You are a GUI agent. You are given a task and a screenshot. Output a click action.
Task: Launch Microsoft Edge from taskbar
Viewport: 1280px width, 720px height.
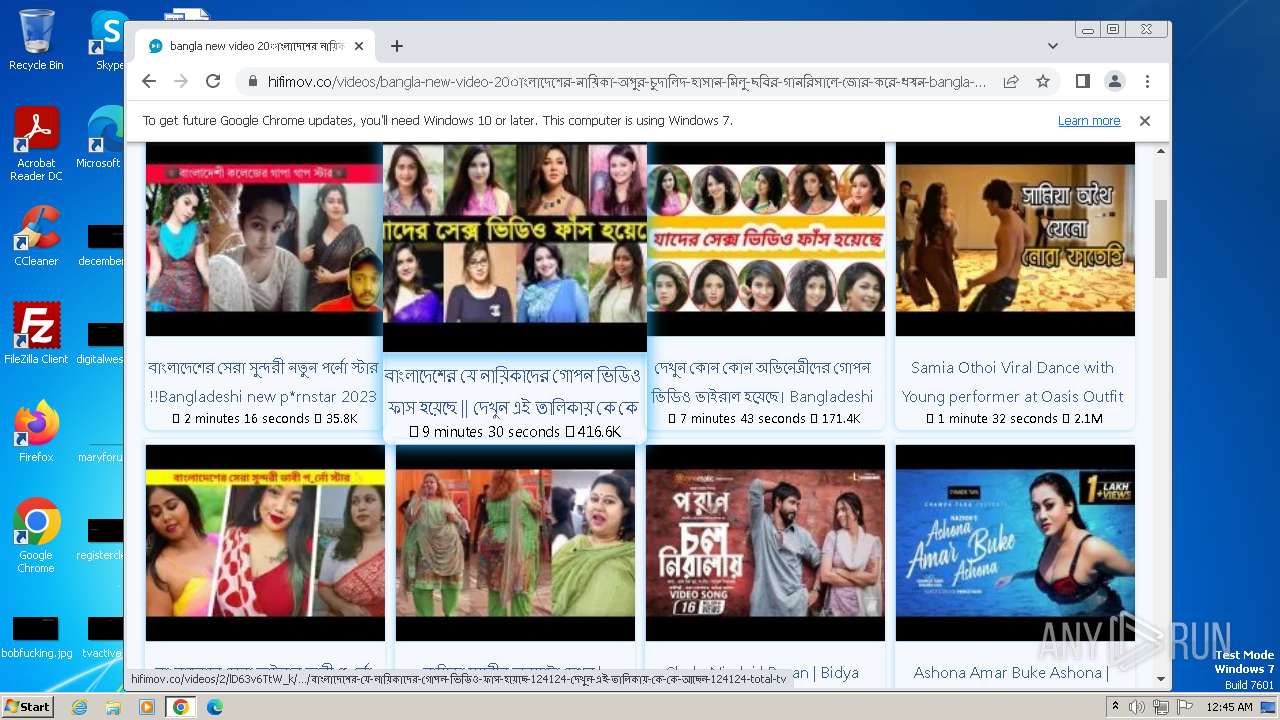(x=214, y=707)
